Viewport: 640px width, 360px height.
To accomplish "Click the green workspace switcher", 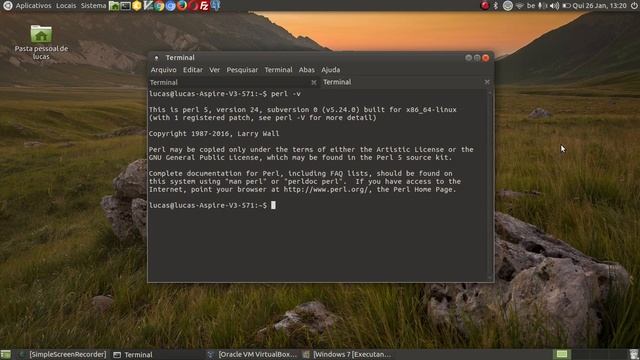I will pos(562,354).
